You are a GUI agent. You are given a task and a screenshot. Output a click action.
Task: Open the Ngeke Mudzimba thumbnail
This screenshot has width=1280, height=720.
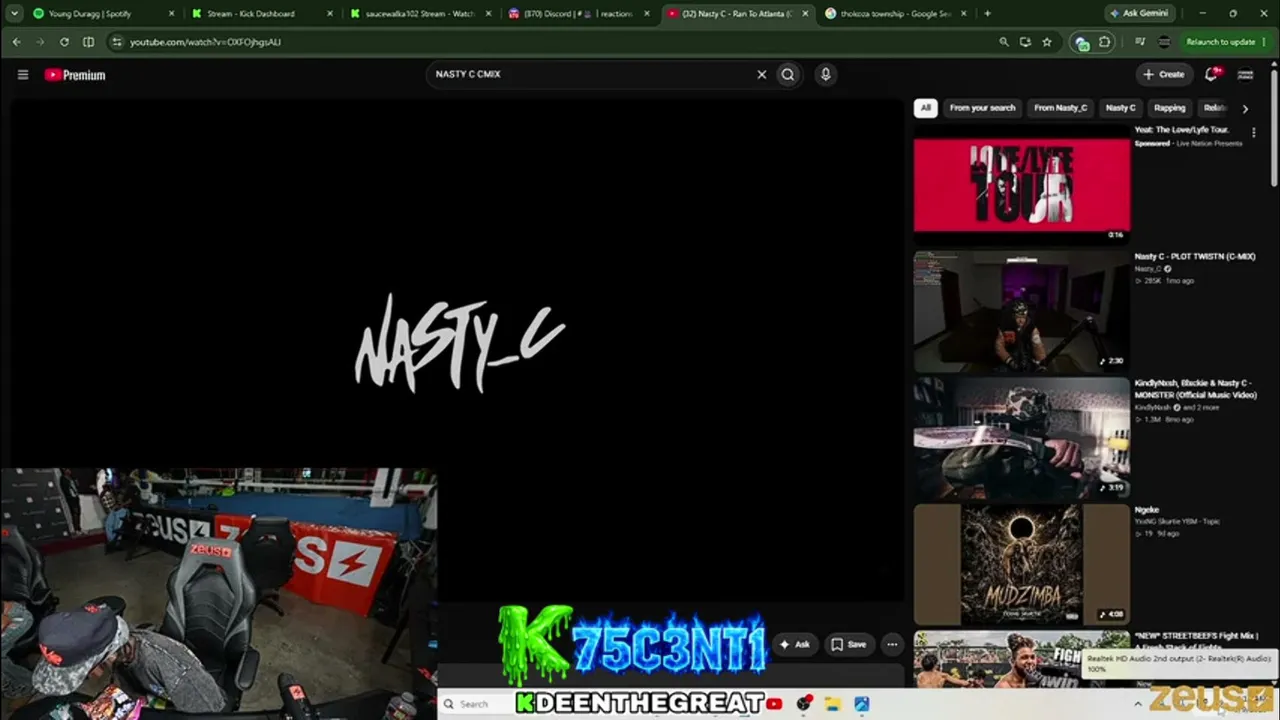(1021, 564)
